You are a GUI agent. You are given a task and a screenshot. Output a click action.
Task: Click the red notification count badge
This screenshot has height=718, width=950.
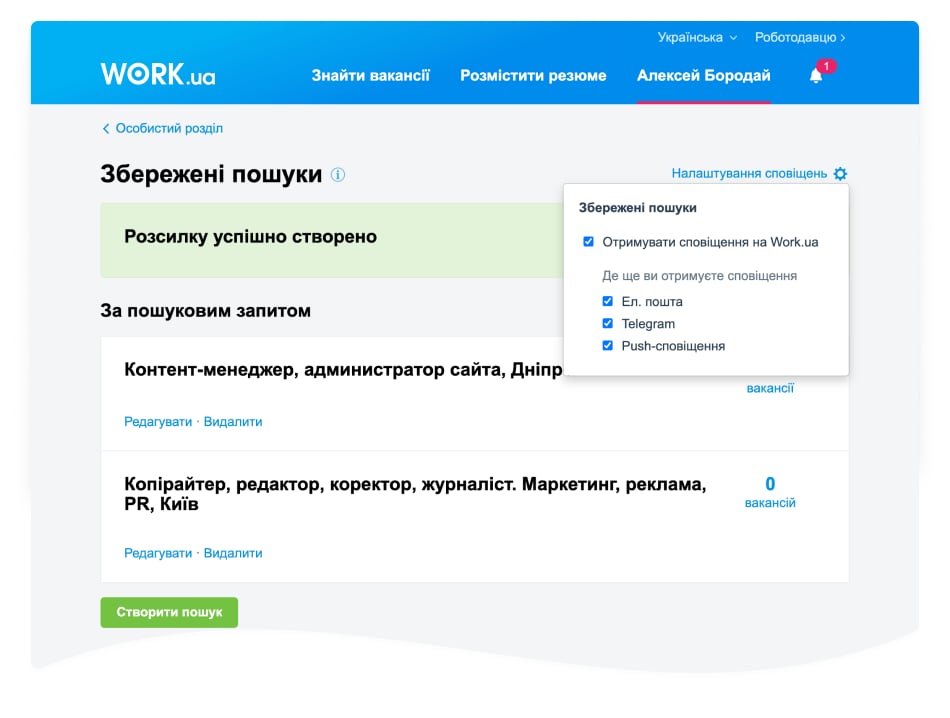tap(825, 66)
